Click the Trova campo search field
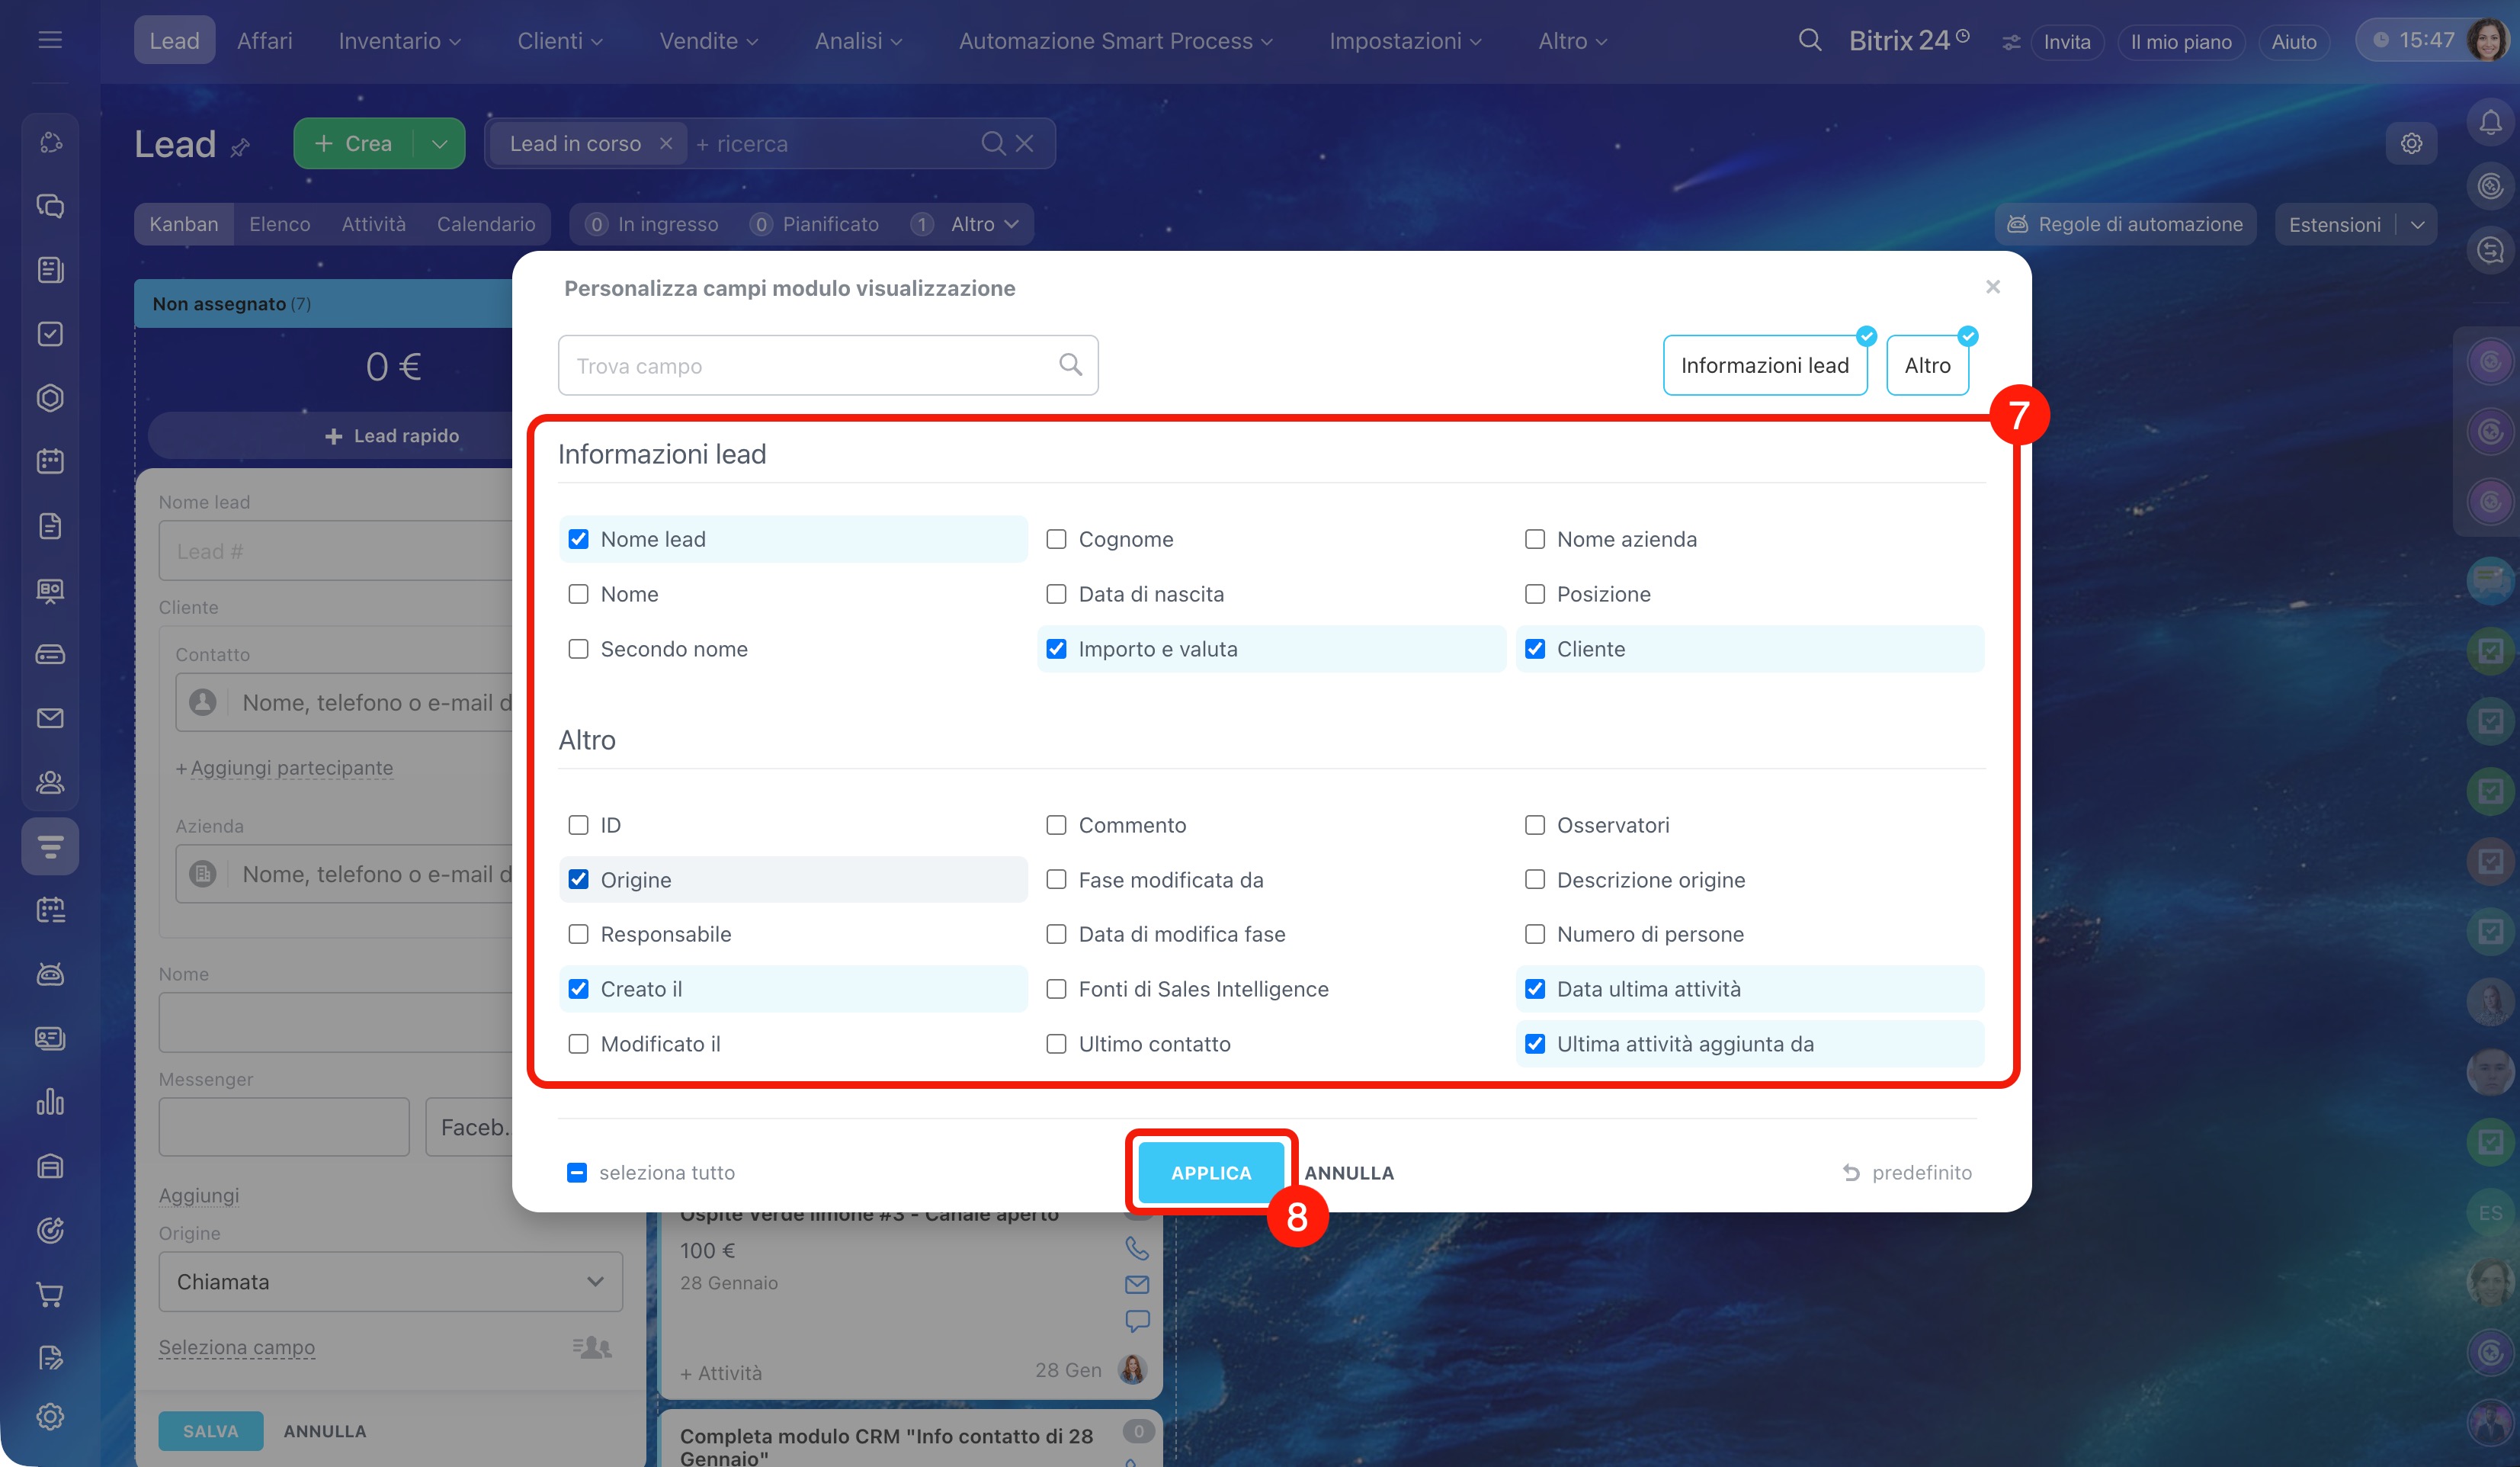 [810, 365]
